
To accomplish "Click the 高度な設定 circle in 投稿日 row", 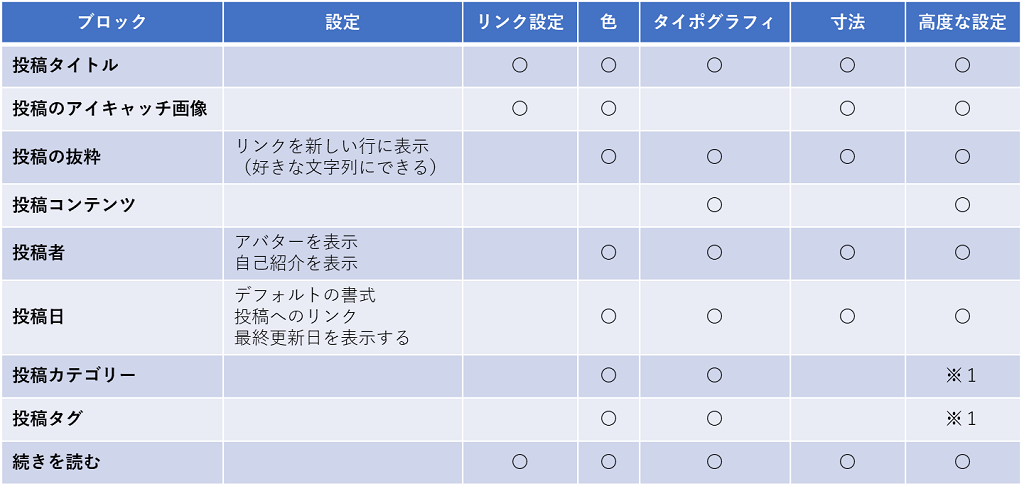I will pyautogui.click(x=962, y=317).
